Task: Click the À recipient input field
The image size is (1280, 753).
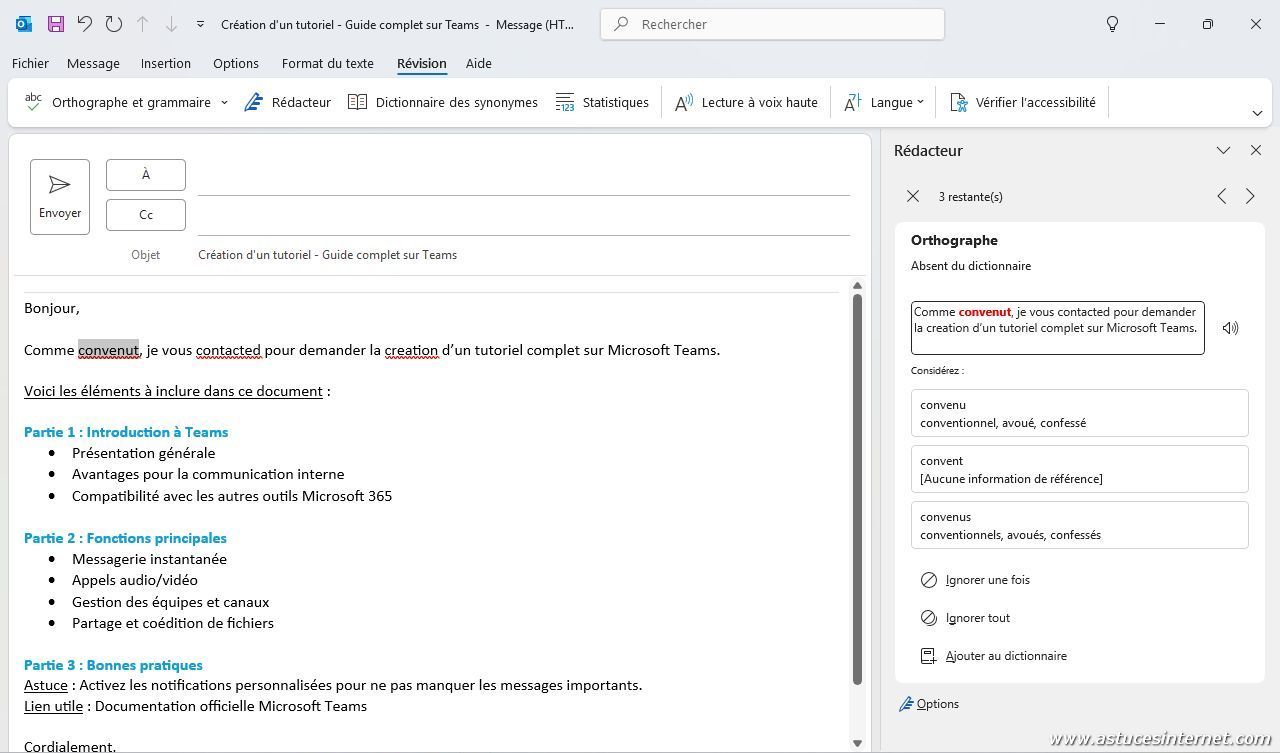Action: click(524, 176)
